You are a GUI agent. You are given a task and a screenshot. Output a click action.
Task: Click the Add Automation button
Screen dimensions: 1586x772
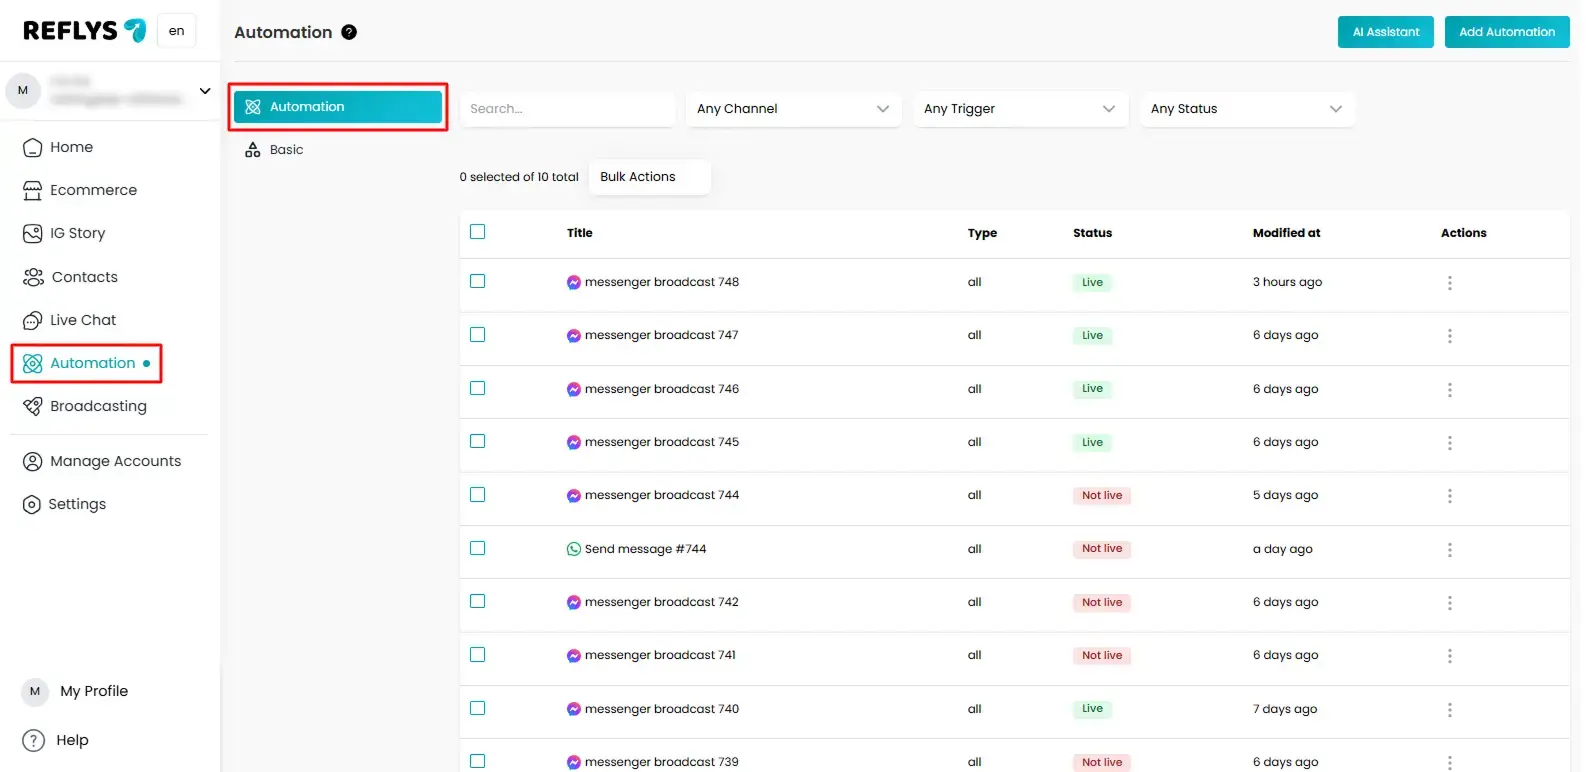[1506, 32]
